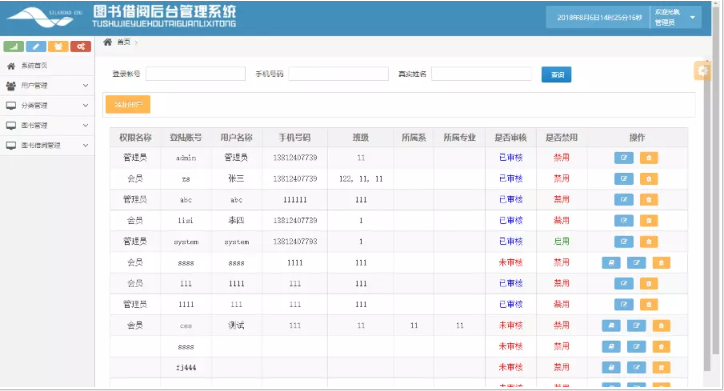The width and height of the screenshot is (724, 391).
Task: Click the blue 查询 search button
Action: [556, 74]
